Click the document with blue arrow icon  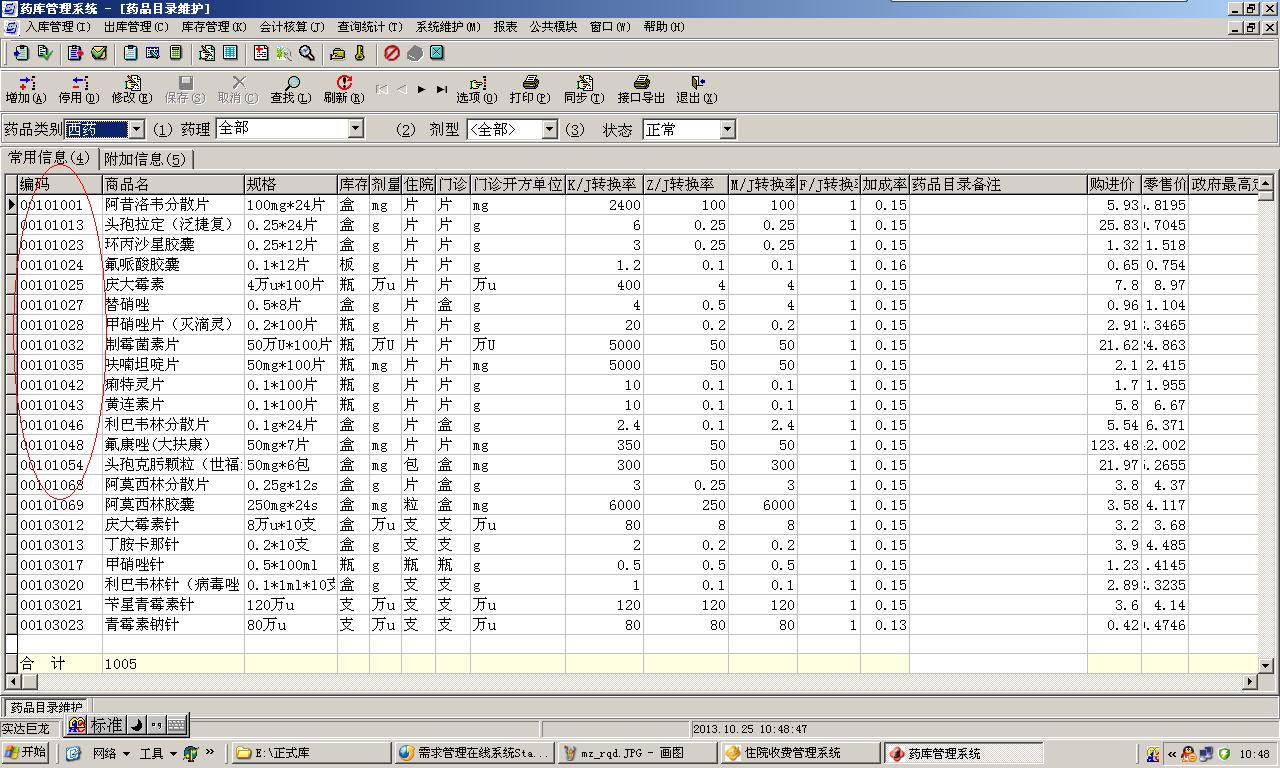point(21,53)
